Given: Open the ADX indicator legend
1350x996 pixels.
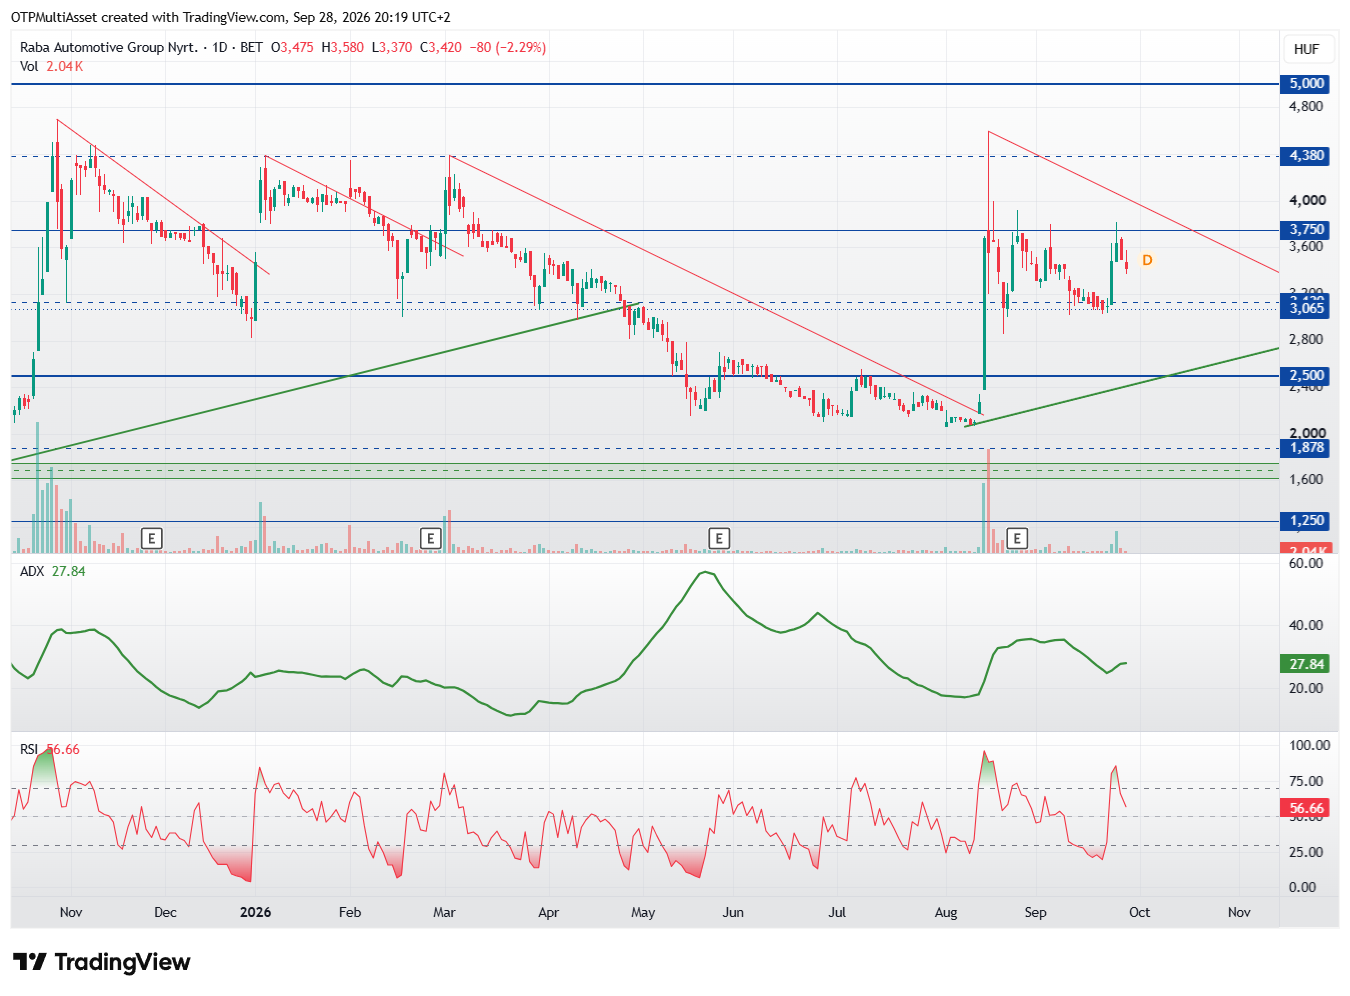Looking at the screenshot, I should pyautogui.click(x=53, y=571).
